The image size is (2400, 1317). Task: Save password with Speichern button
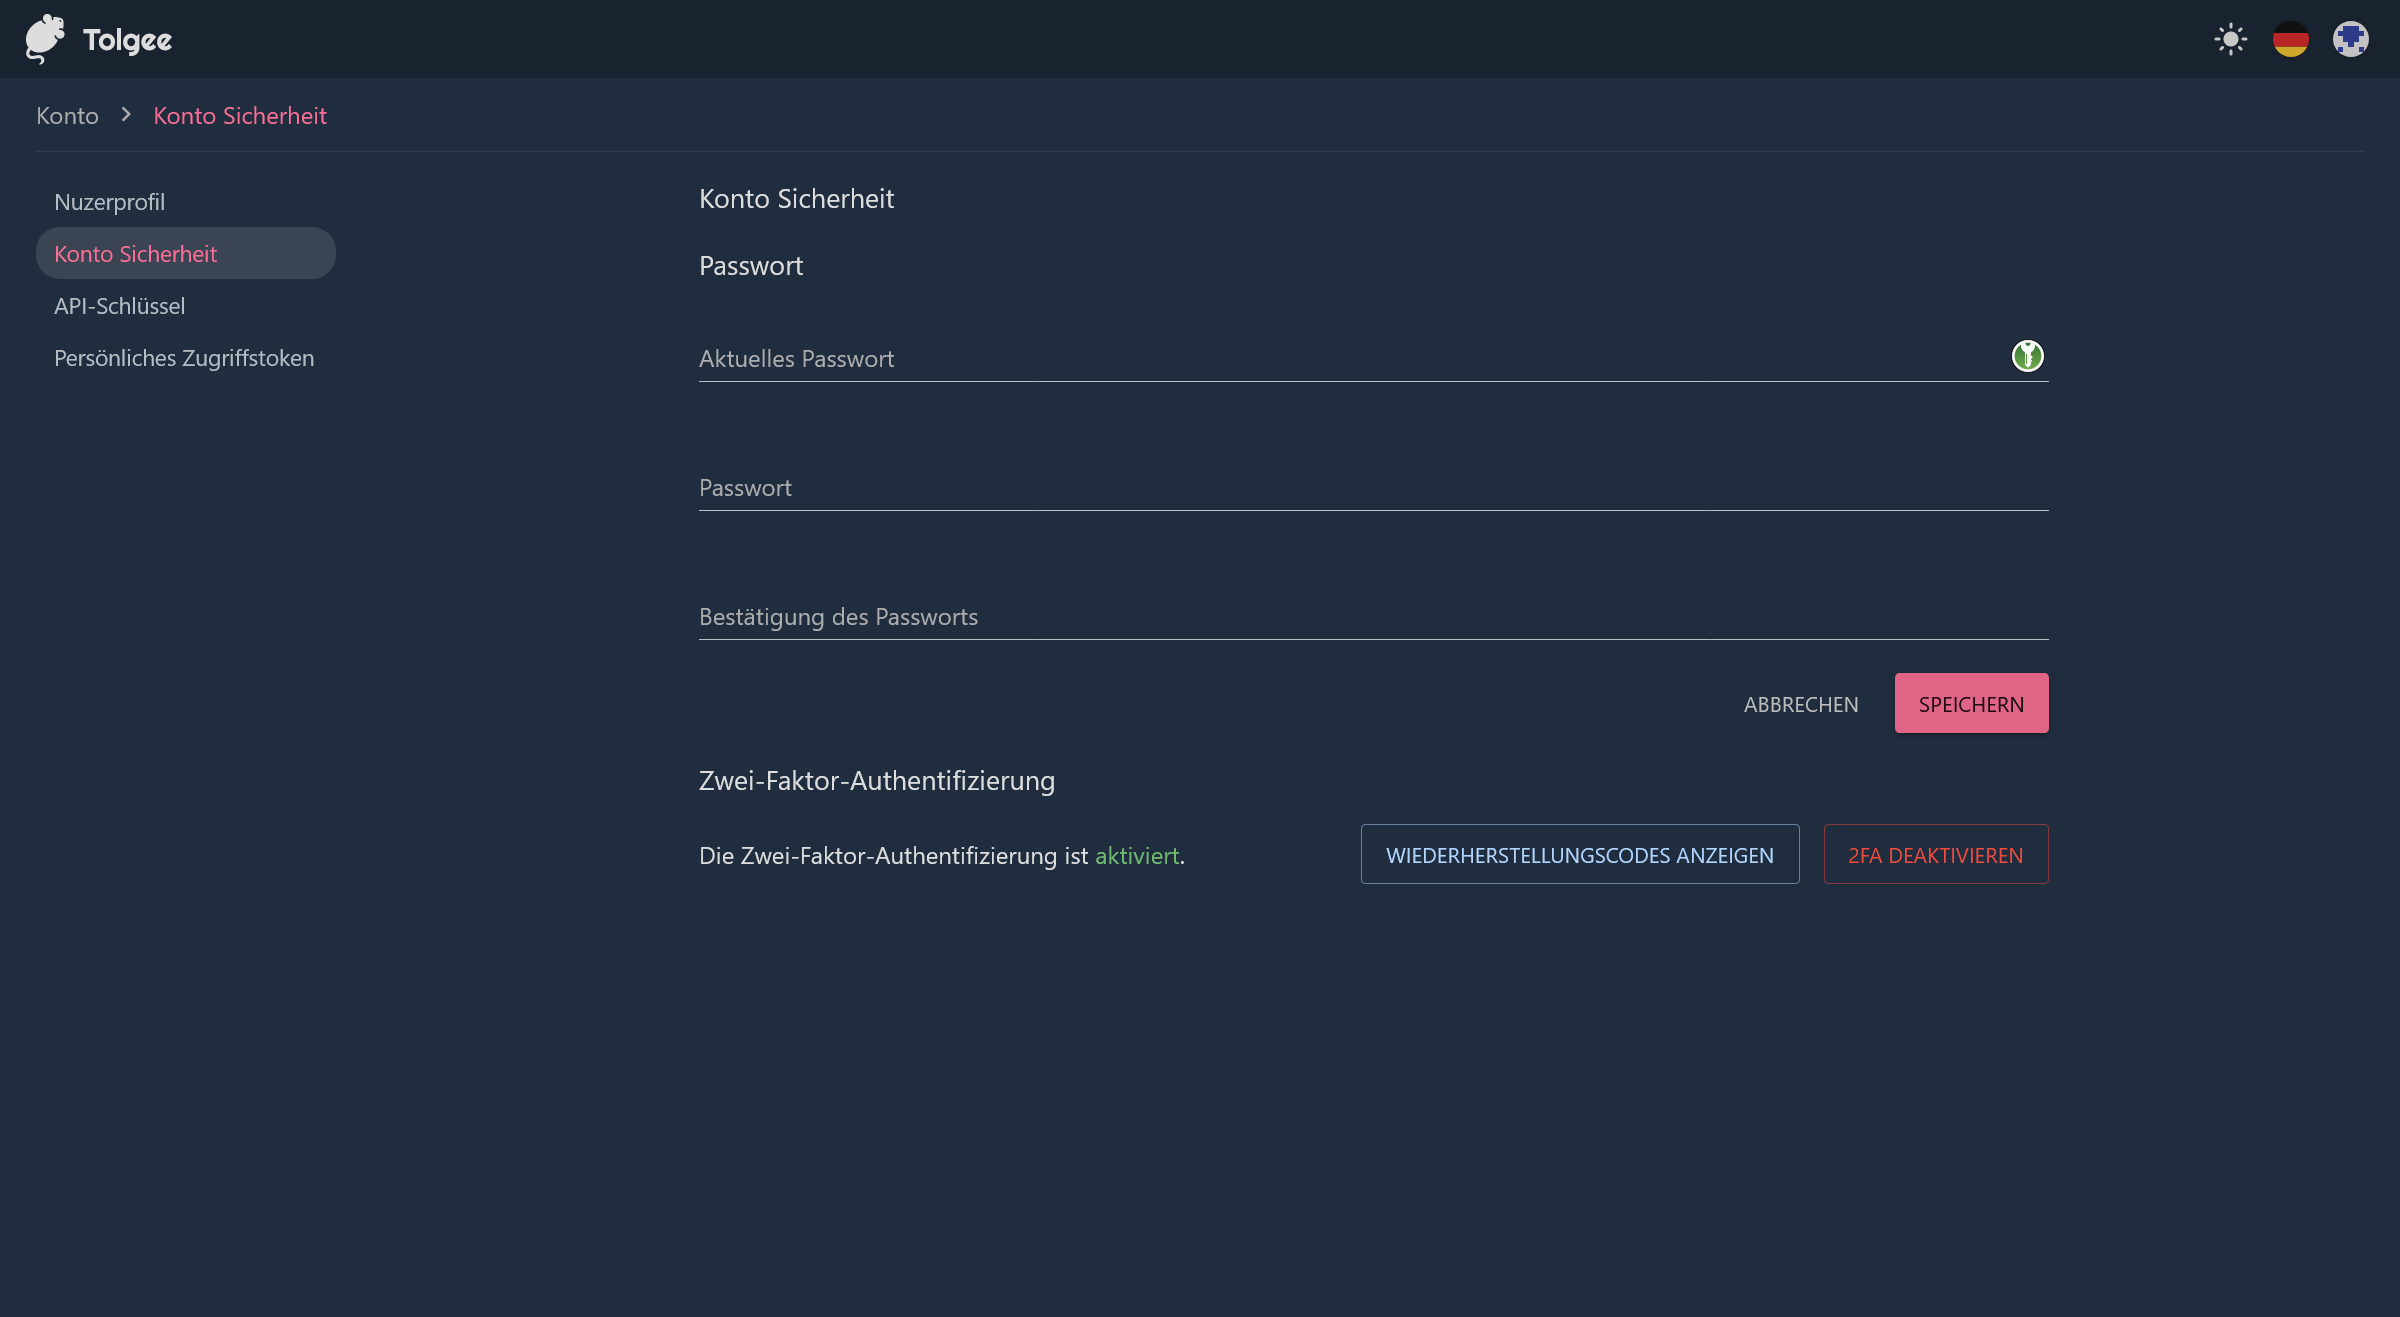click(x=1970, y=704)
